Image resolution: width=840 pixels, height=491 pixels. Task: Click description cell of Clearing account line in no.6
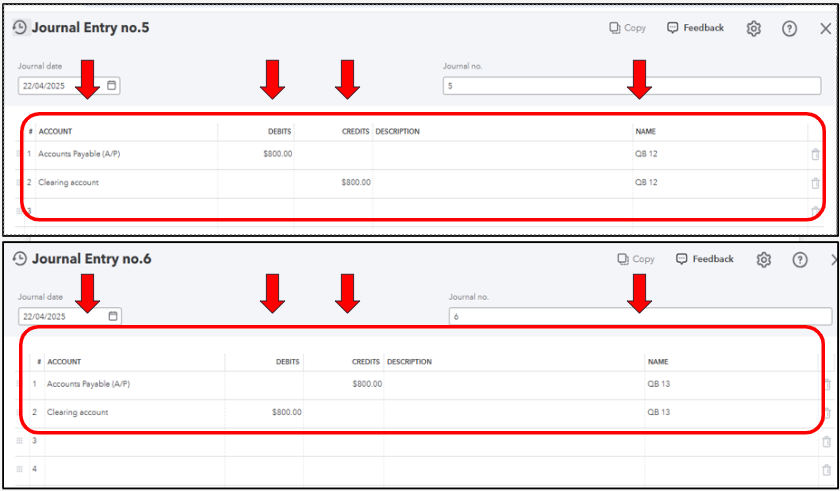pyautogui.click(x=514, y=413)
